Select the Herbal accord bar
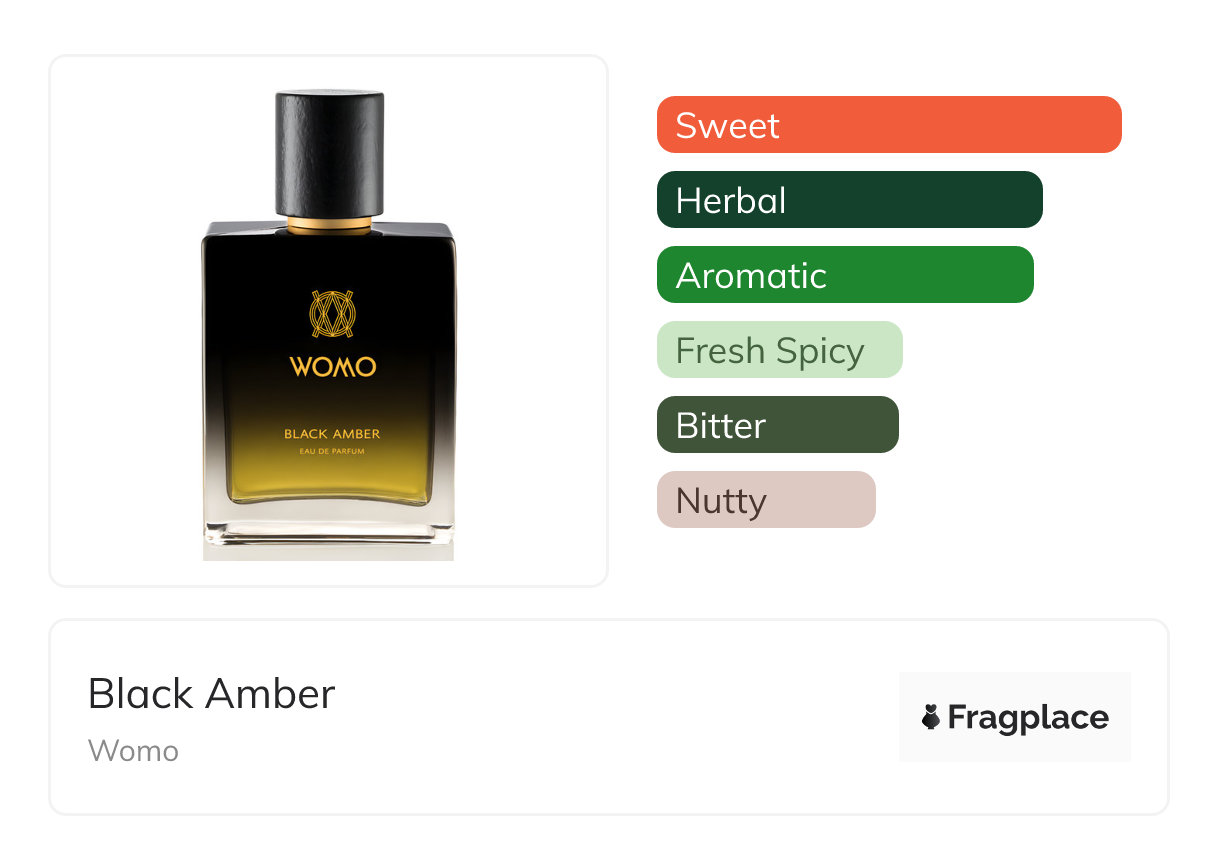1218x864 pixels. click(850, 200)
